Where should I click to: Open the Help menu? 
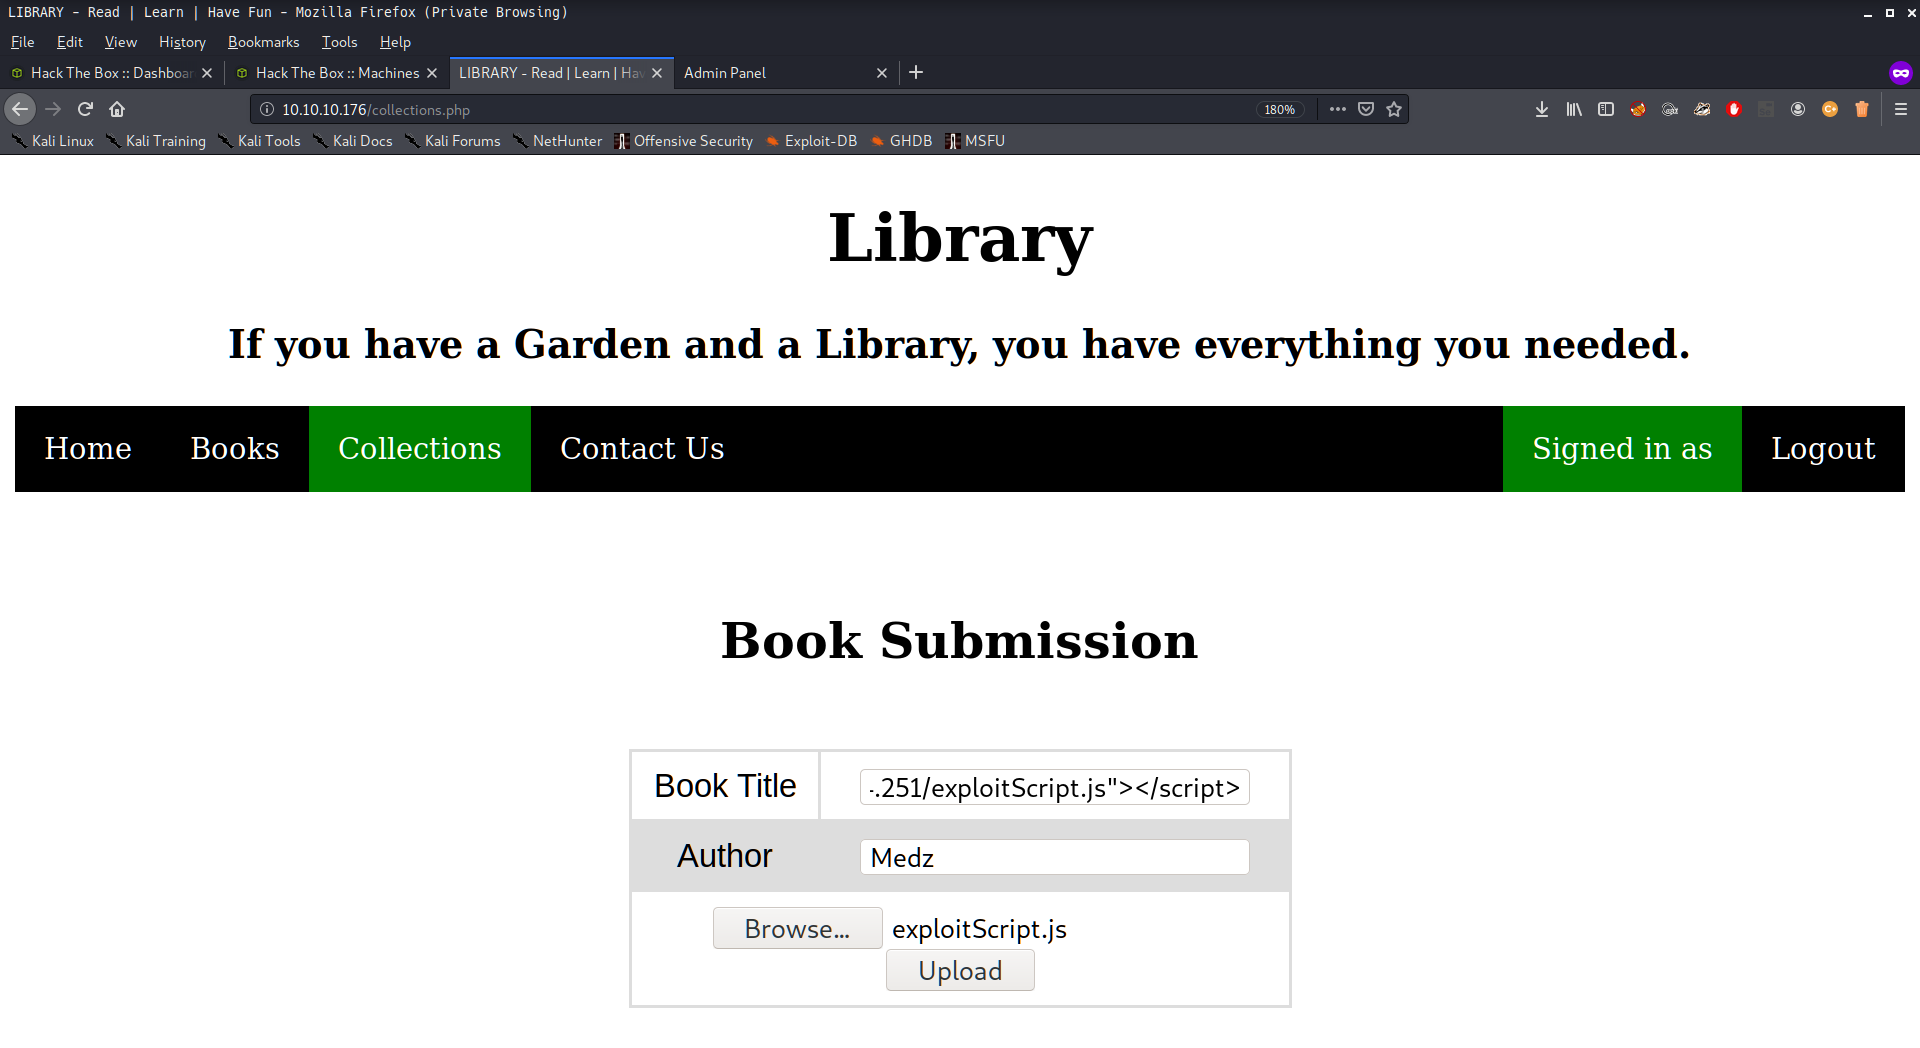395,42
